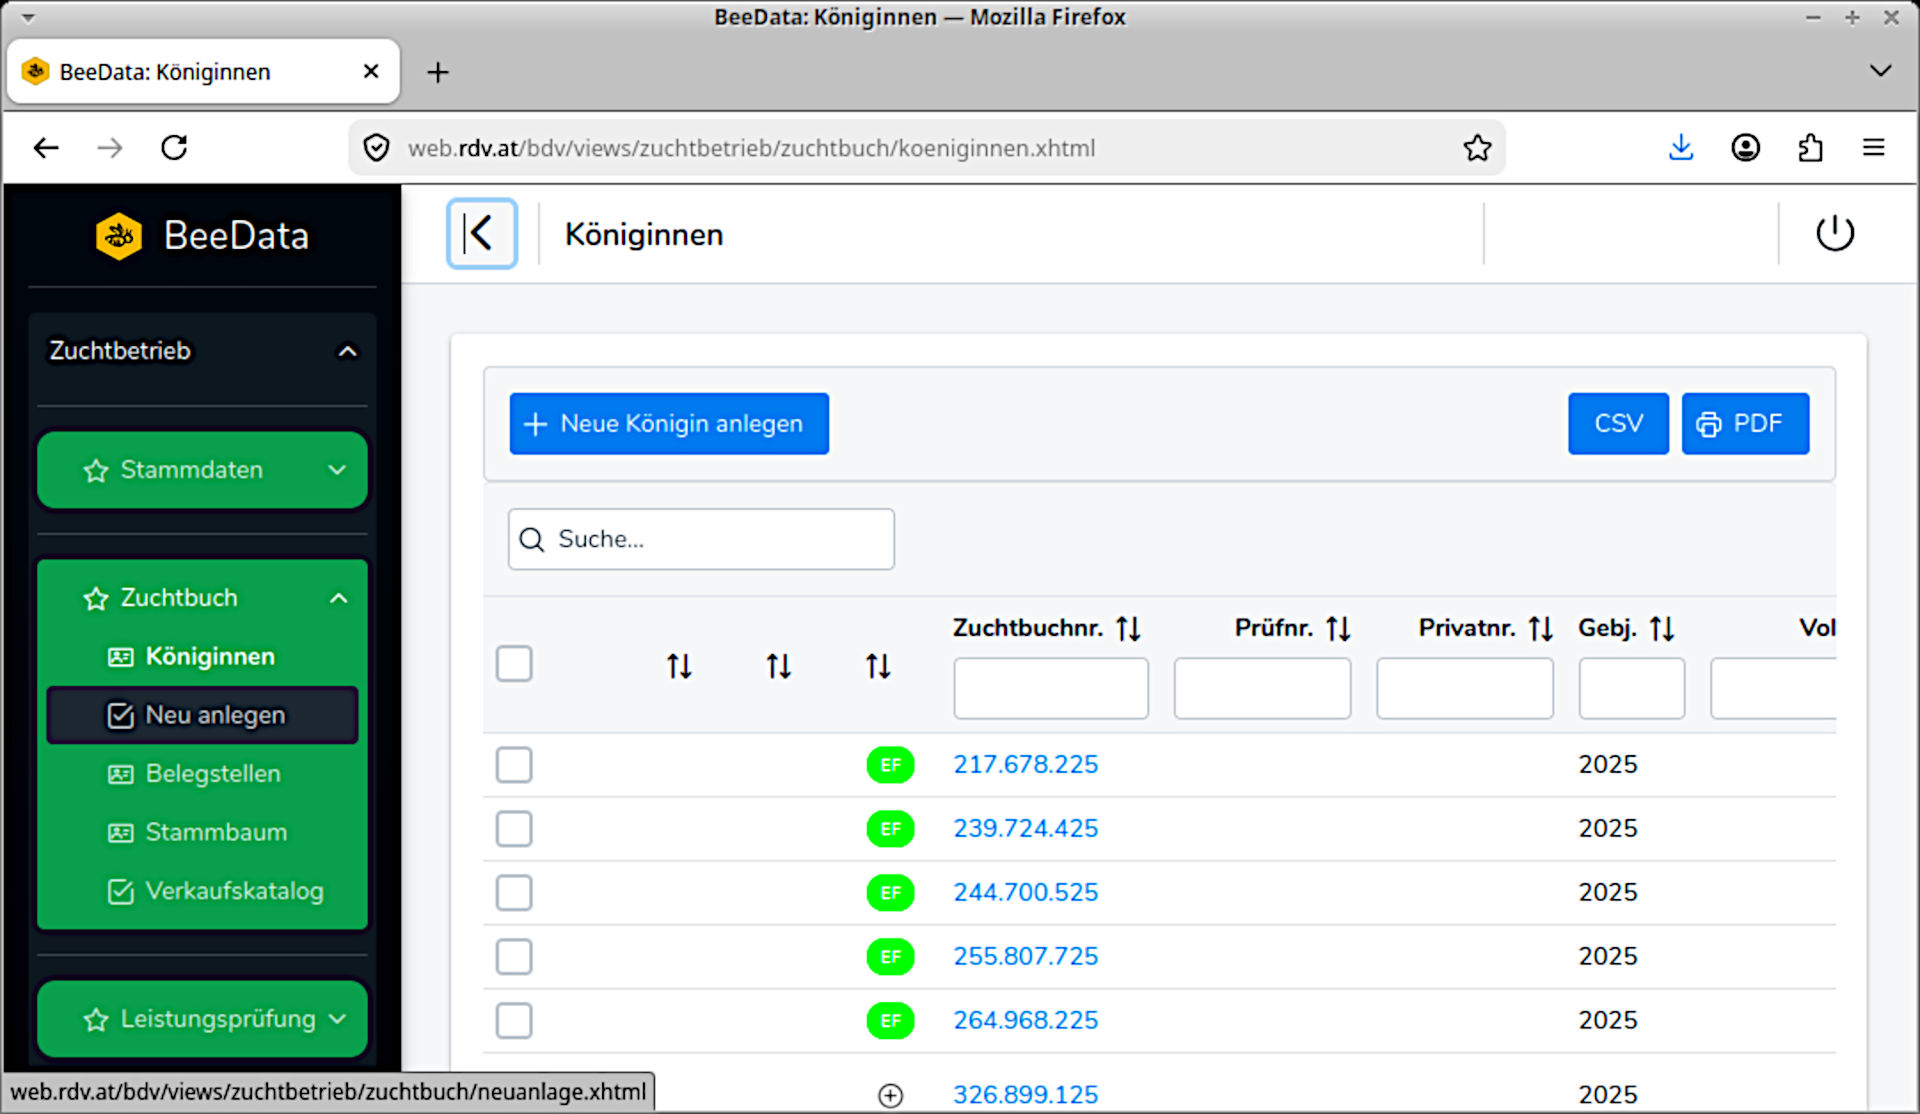Image resolution: width=1920 pixels, height=1114 pixels.
Task: Click the Firefox downloads arrow icon
Action: [x=1681, y=148]
